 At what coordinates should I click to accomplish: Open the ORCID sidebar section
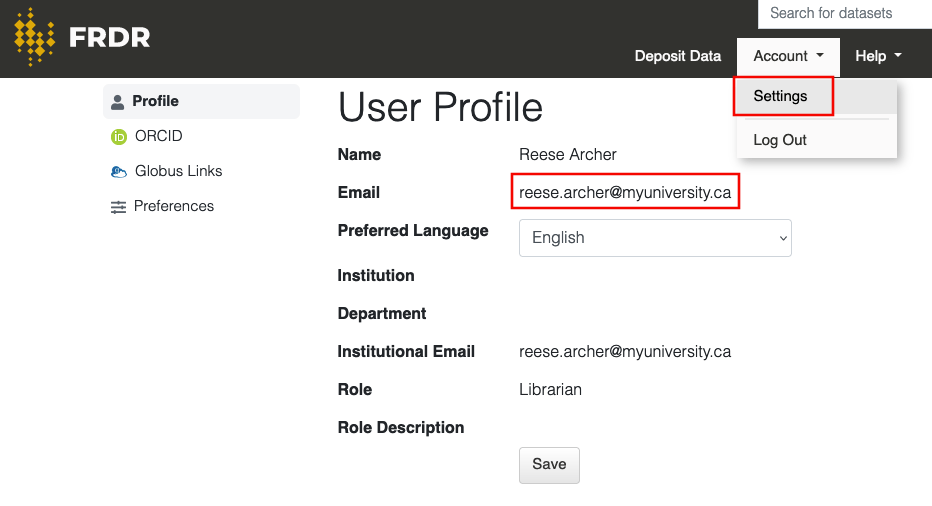click(201, 136)
